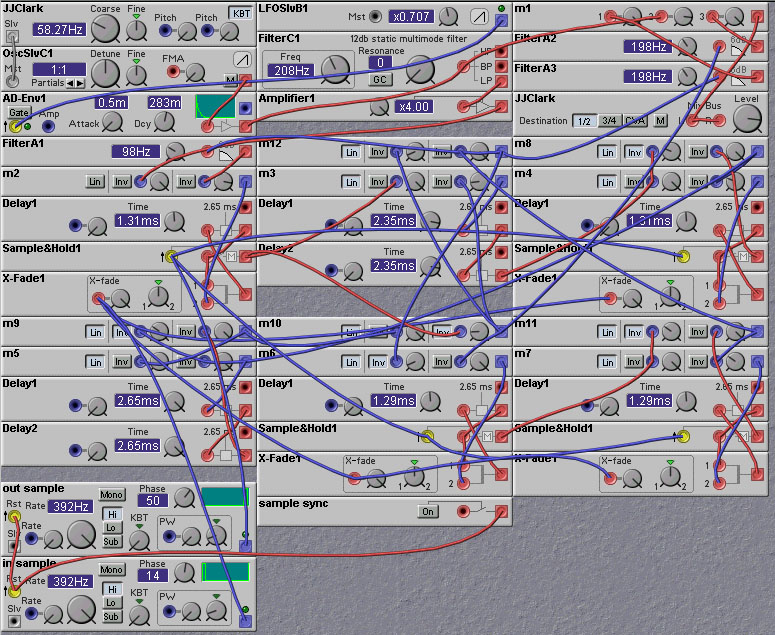
Task: Select Sub range on the in sample module
Action: pos(112,616)
